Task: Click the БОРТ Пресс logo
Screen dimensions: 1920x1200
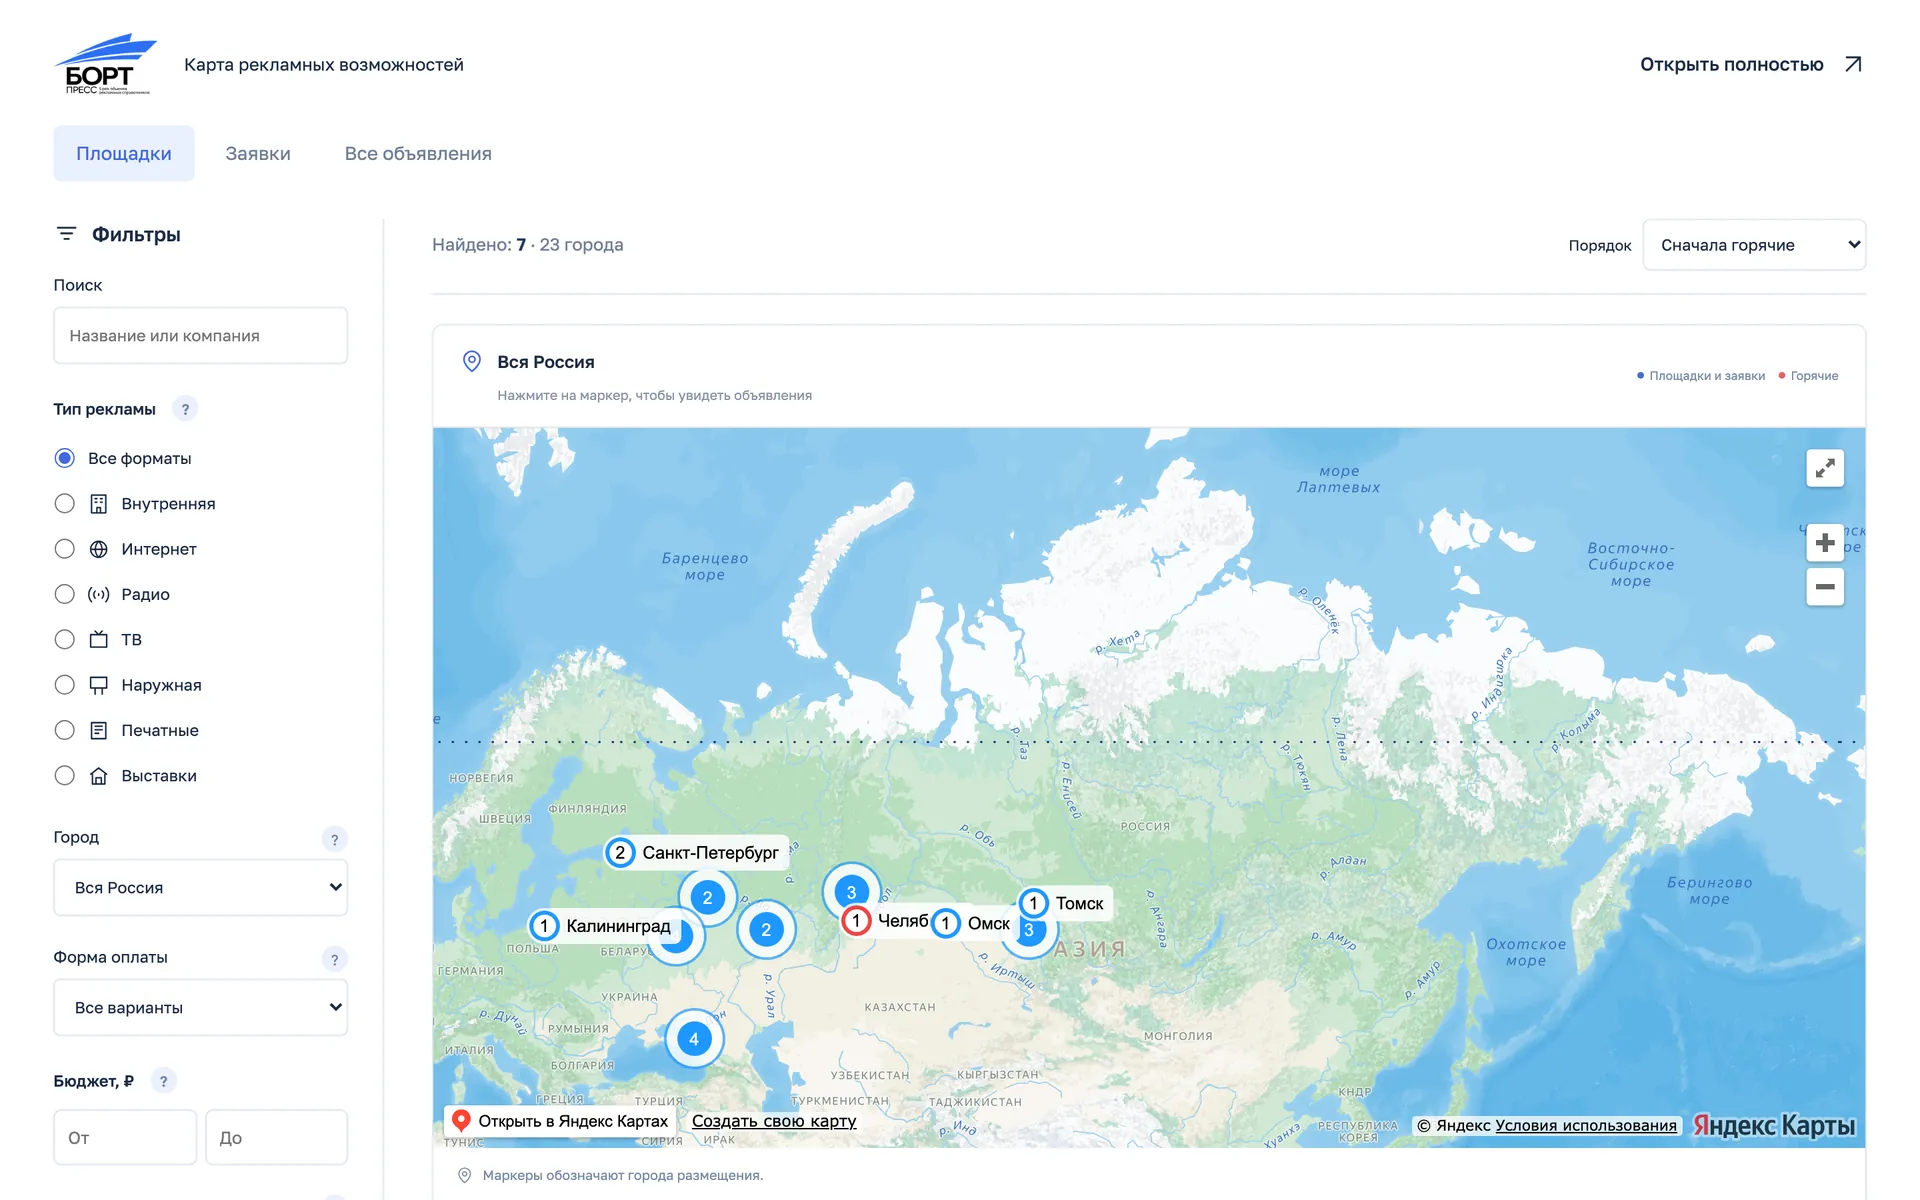Action: coord(105,64)
